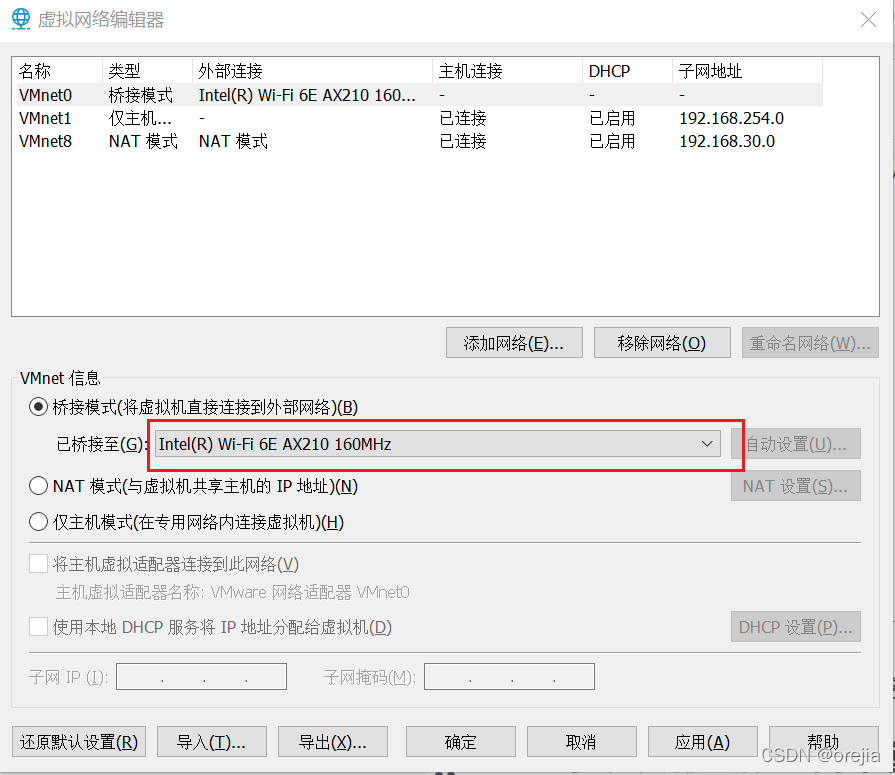Open the bridged-to adapter dropdown

pos(438,443)
